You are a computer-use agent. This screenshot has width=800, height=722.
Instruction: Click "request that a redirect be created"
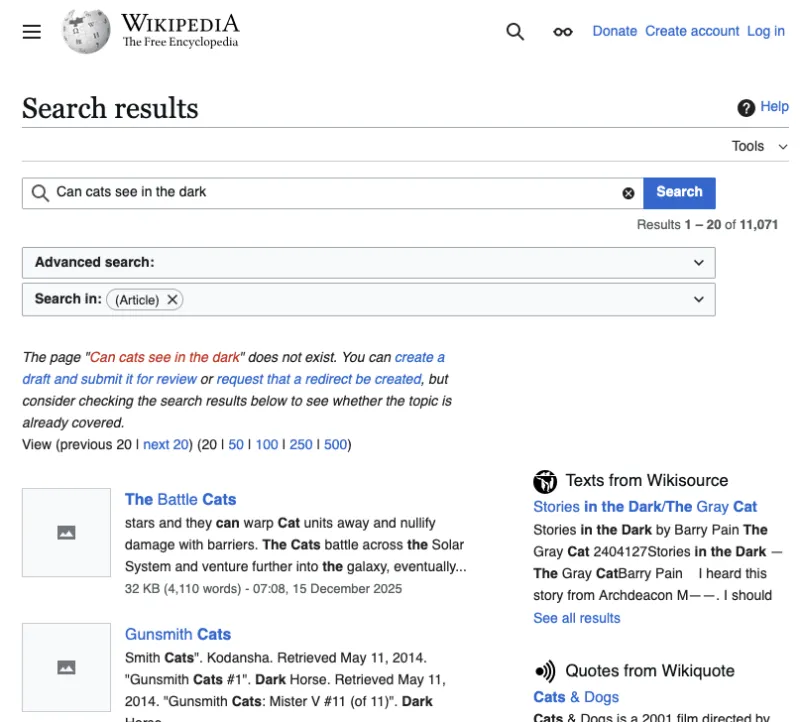(319, 379)
